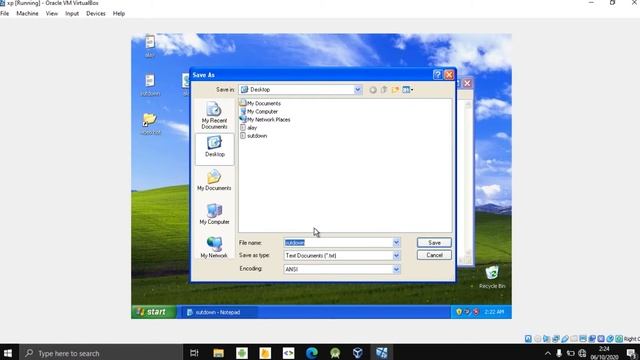The height and width of the screenshot is (360, 640).
Task: Open the VirtualBox File menu
Action: click(4, 13)
